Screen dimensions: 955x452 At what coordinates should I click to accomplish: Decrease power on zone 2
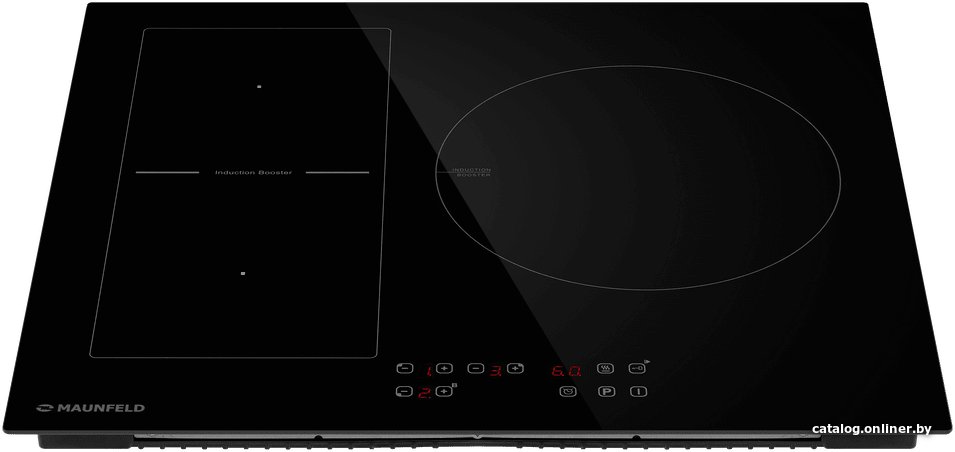[404, 392]
